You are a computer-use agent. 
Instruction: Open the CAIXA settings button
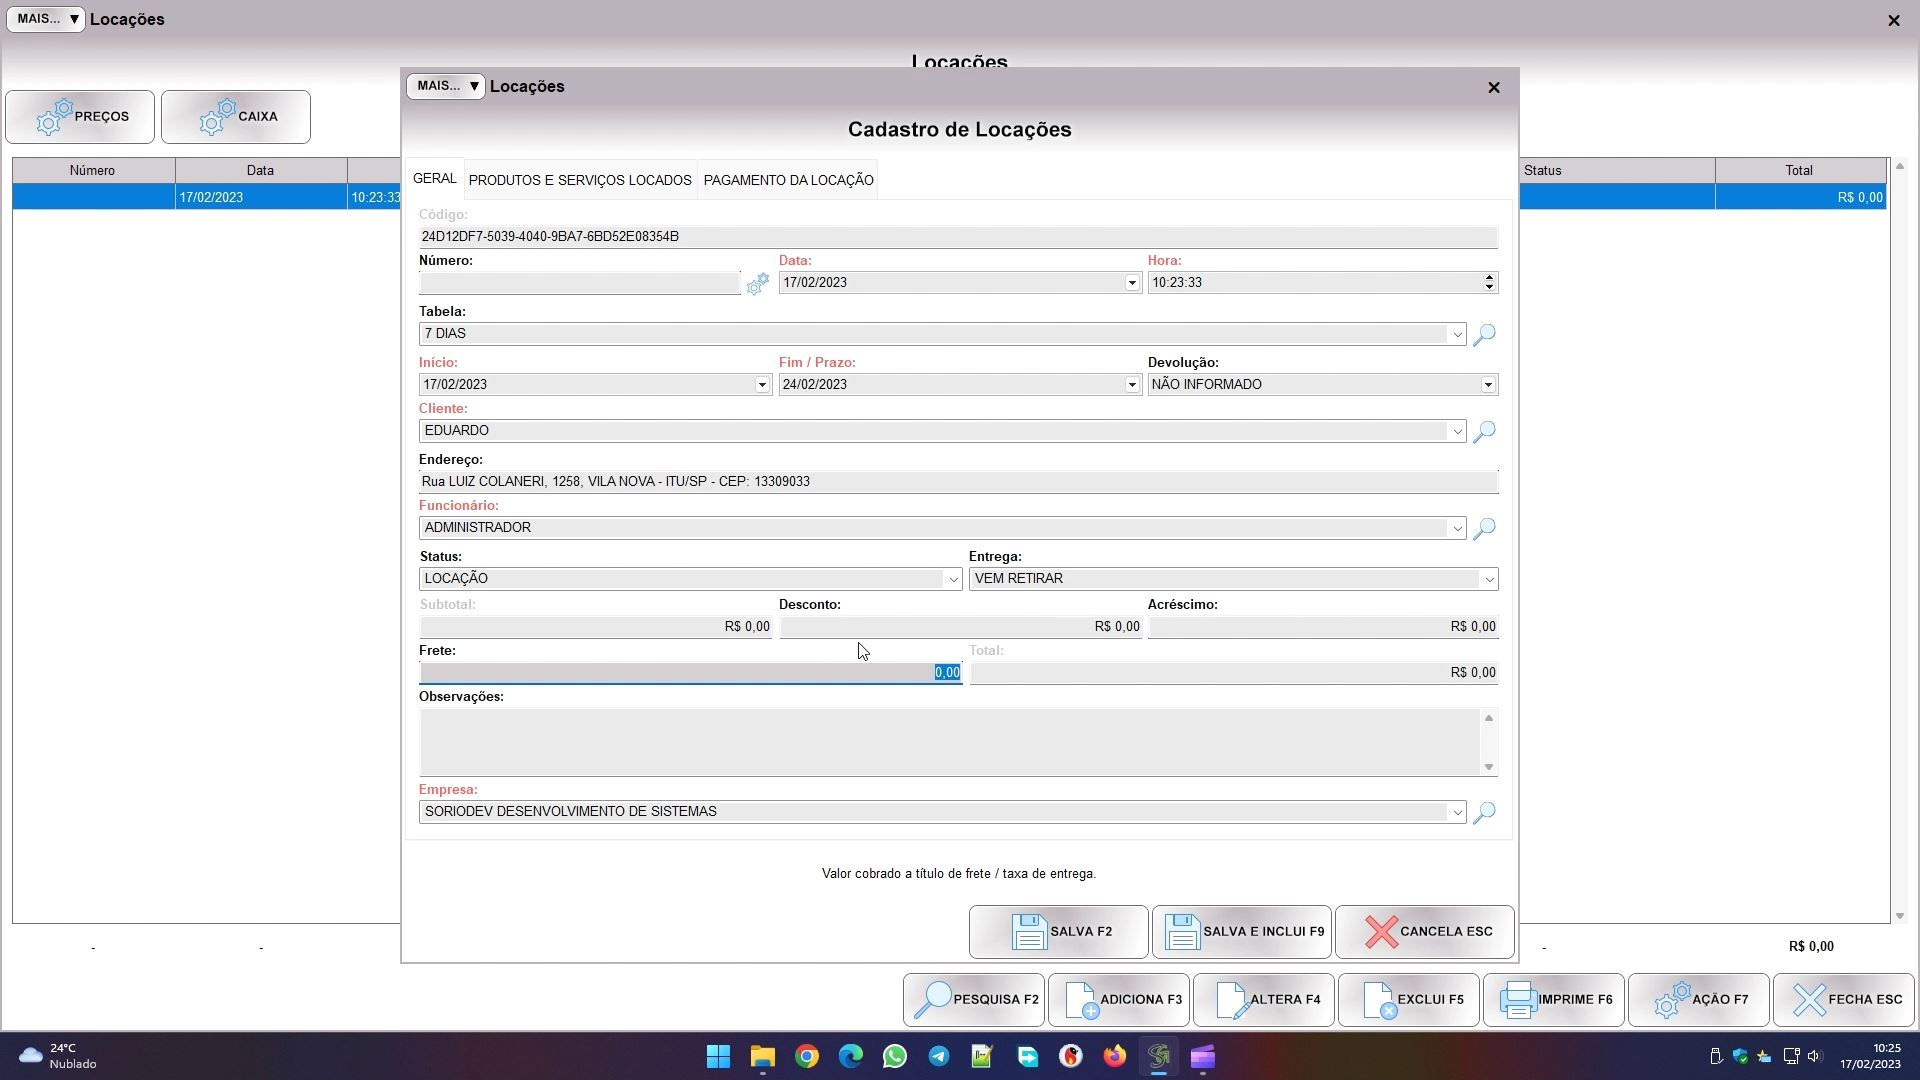click(236, 117)
